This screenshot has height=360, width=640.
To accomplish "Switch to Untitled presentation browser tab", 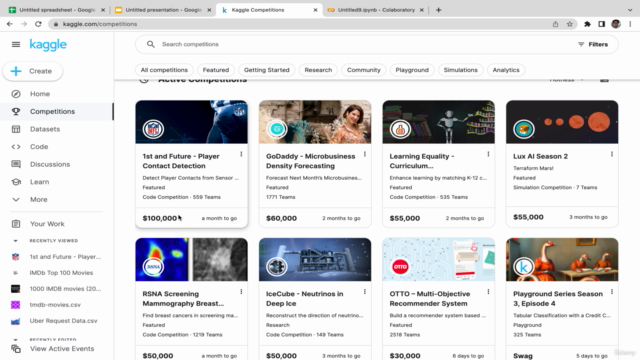I will tap(162, 10).
